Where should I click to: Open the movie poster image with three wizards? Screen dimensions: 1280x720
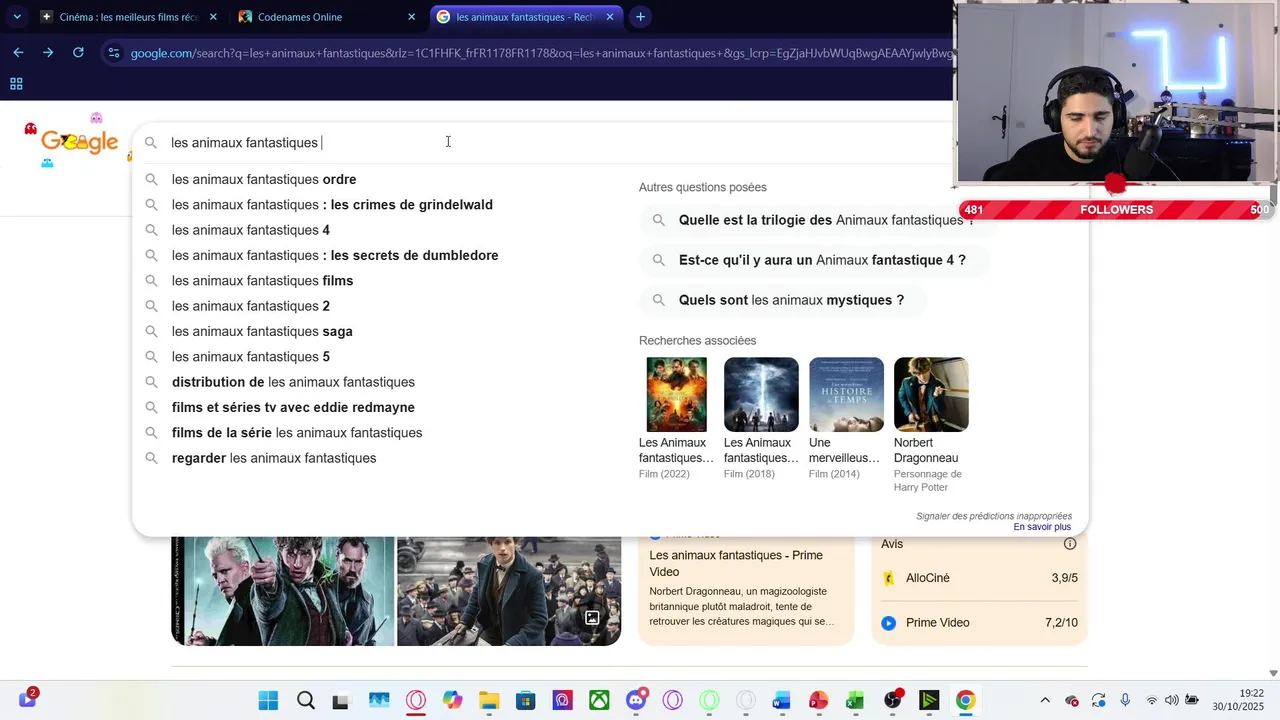click(x=283, y=591)
